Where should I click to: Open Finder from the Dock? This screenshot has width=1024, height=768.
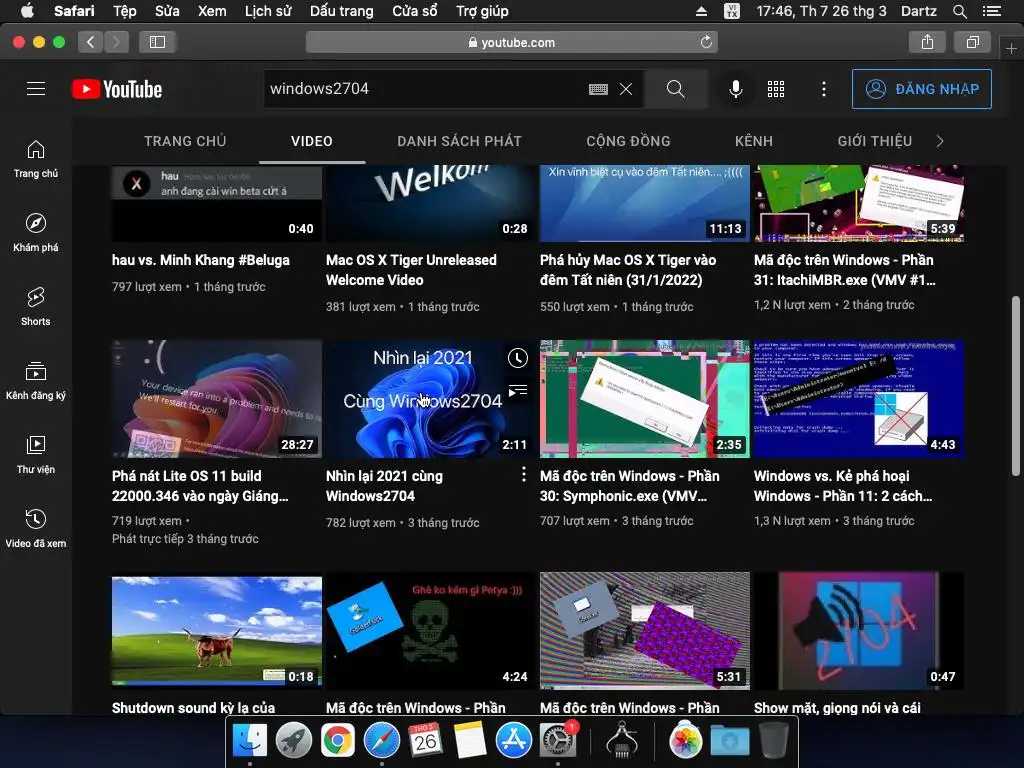coord(249,741)
